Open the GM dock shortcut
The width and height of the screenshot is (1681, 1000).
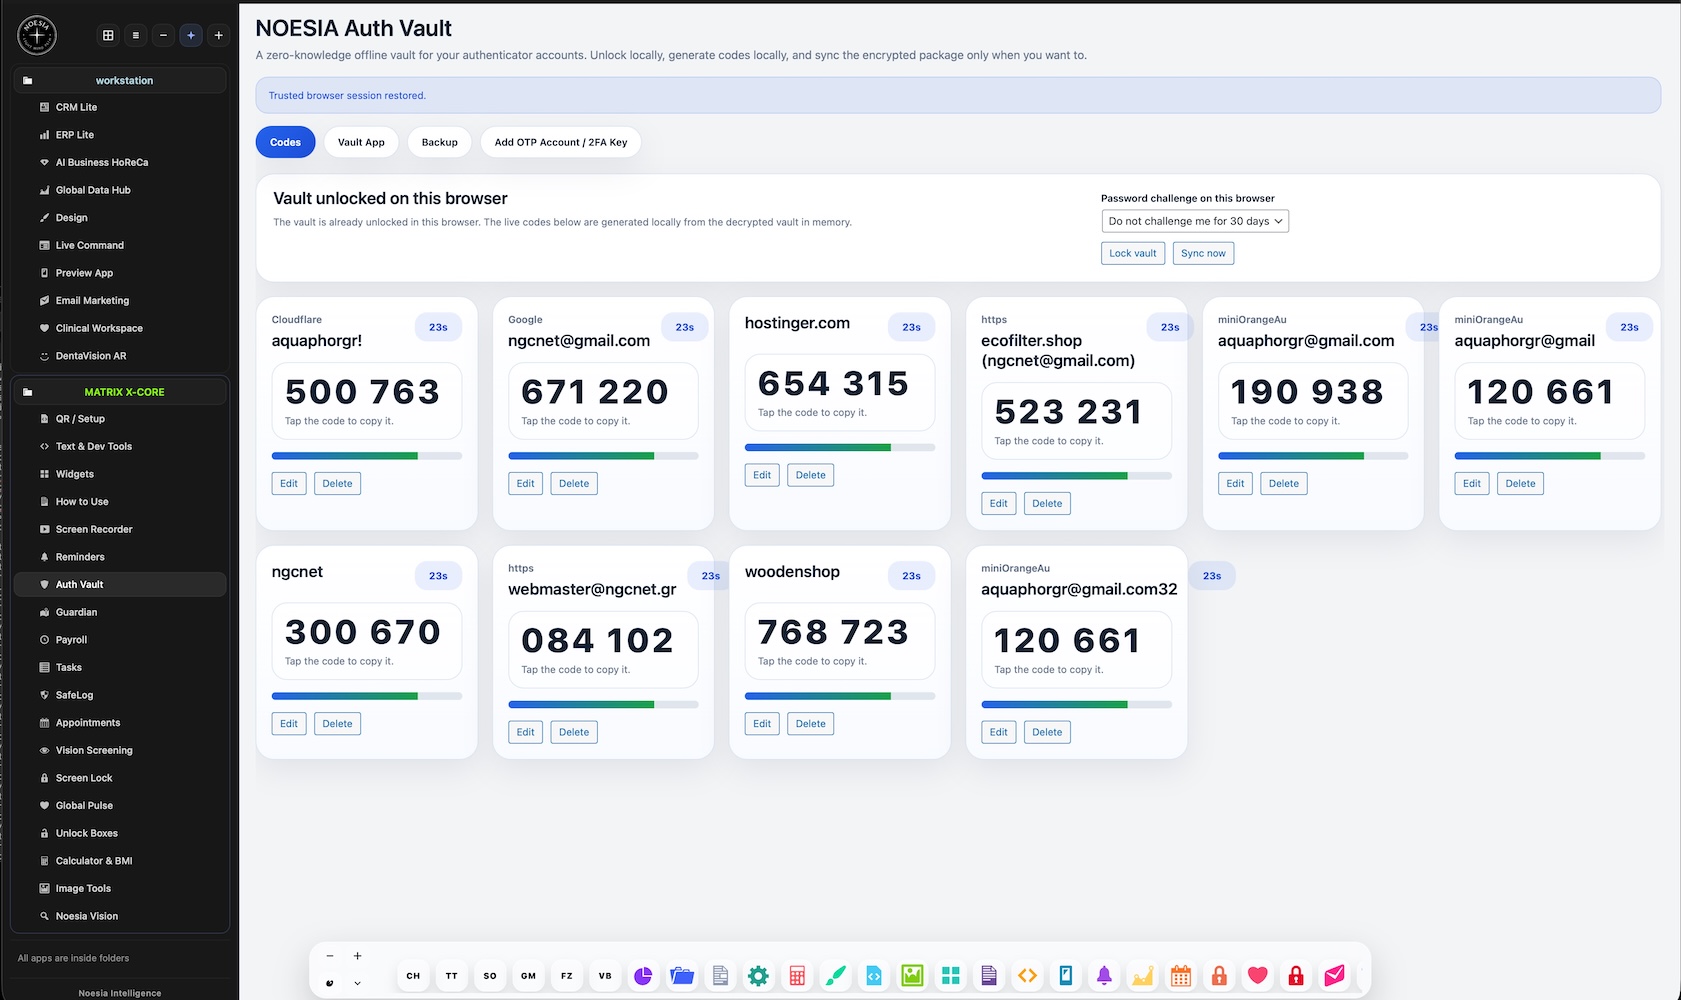tap(528, 975)
